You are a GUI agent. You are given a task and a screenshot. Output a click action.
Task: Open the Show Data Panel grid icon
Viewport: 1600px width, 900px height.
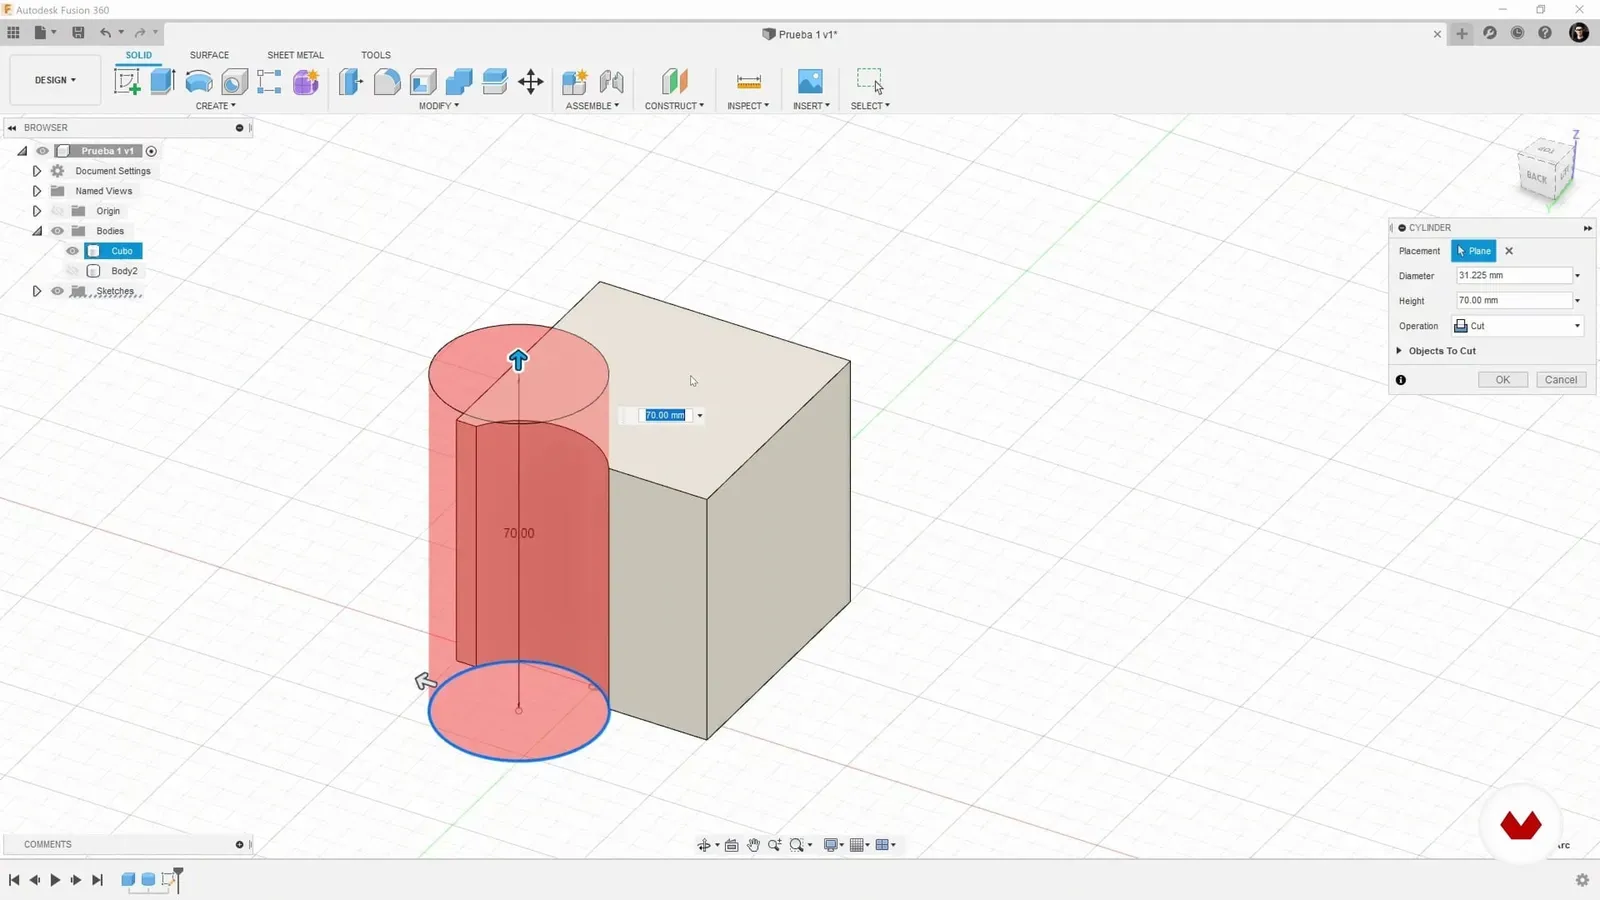(x=13, y=33)
